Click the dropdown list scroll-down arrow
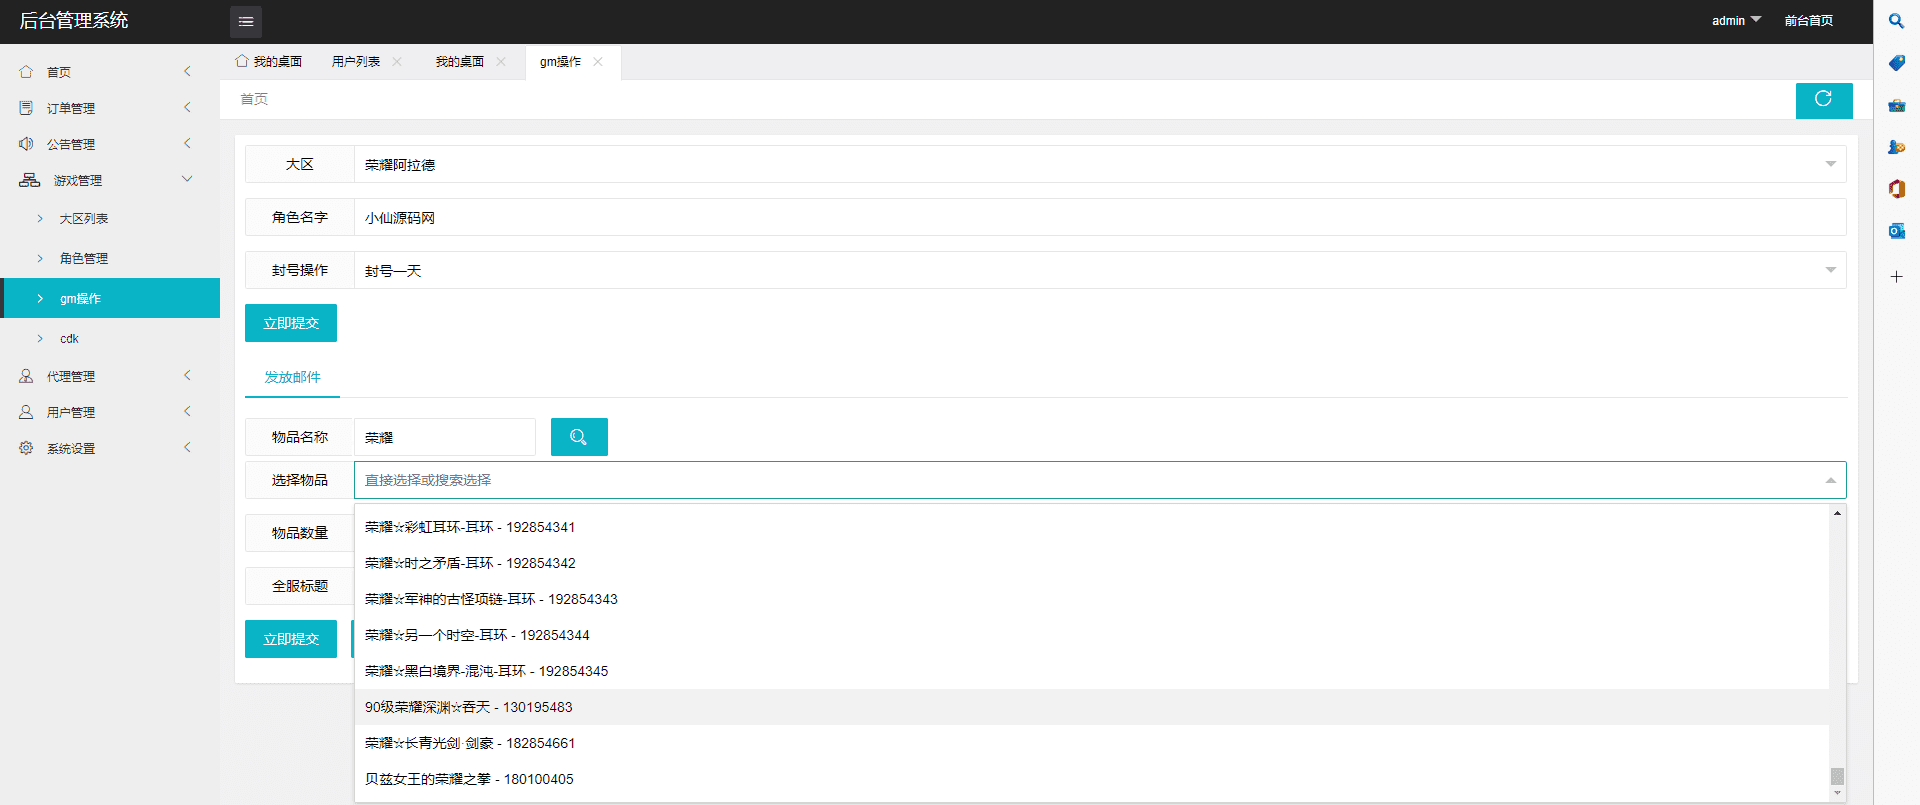Screen dimensions: 1920x805 [1837, 793]
